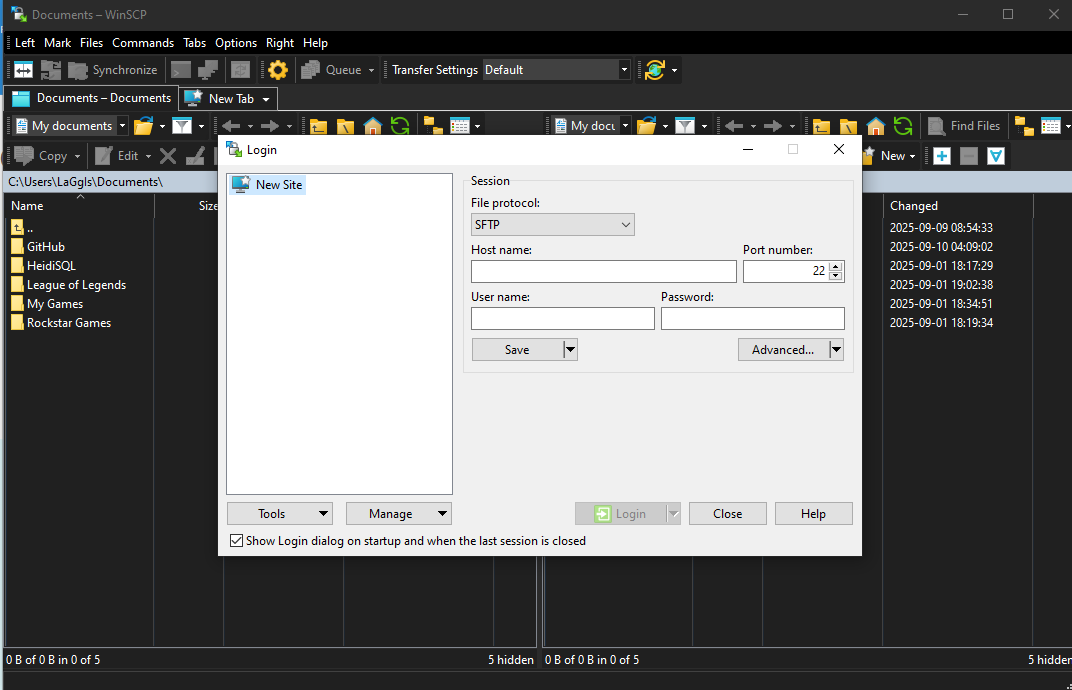The height and width of the screenshot is (690, 1072).
Task: Switch to the Documents – Documents tab
Action: (x=92, y=98)
